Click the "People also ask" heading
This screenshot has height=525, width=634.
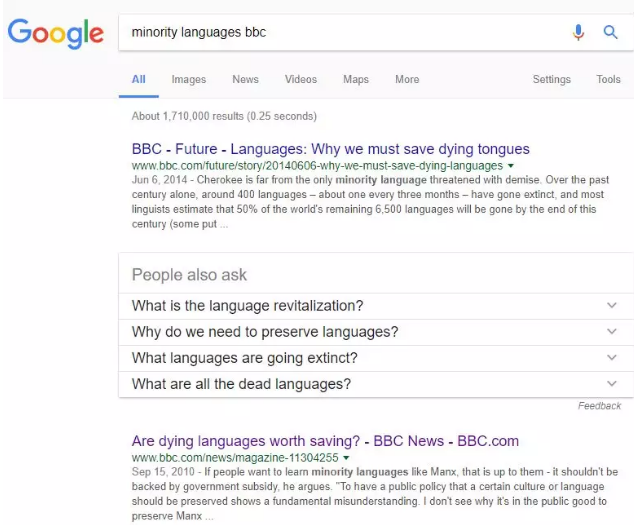pos(189,275)
